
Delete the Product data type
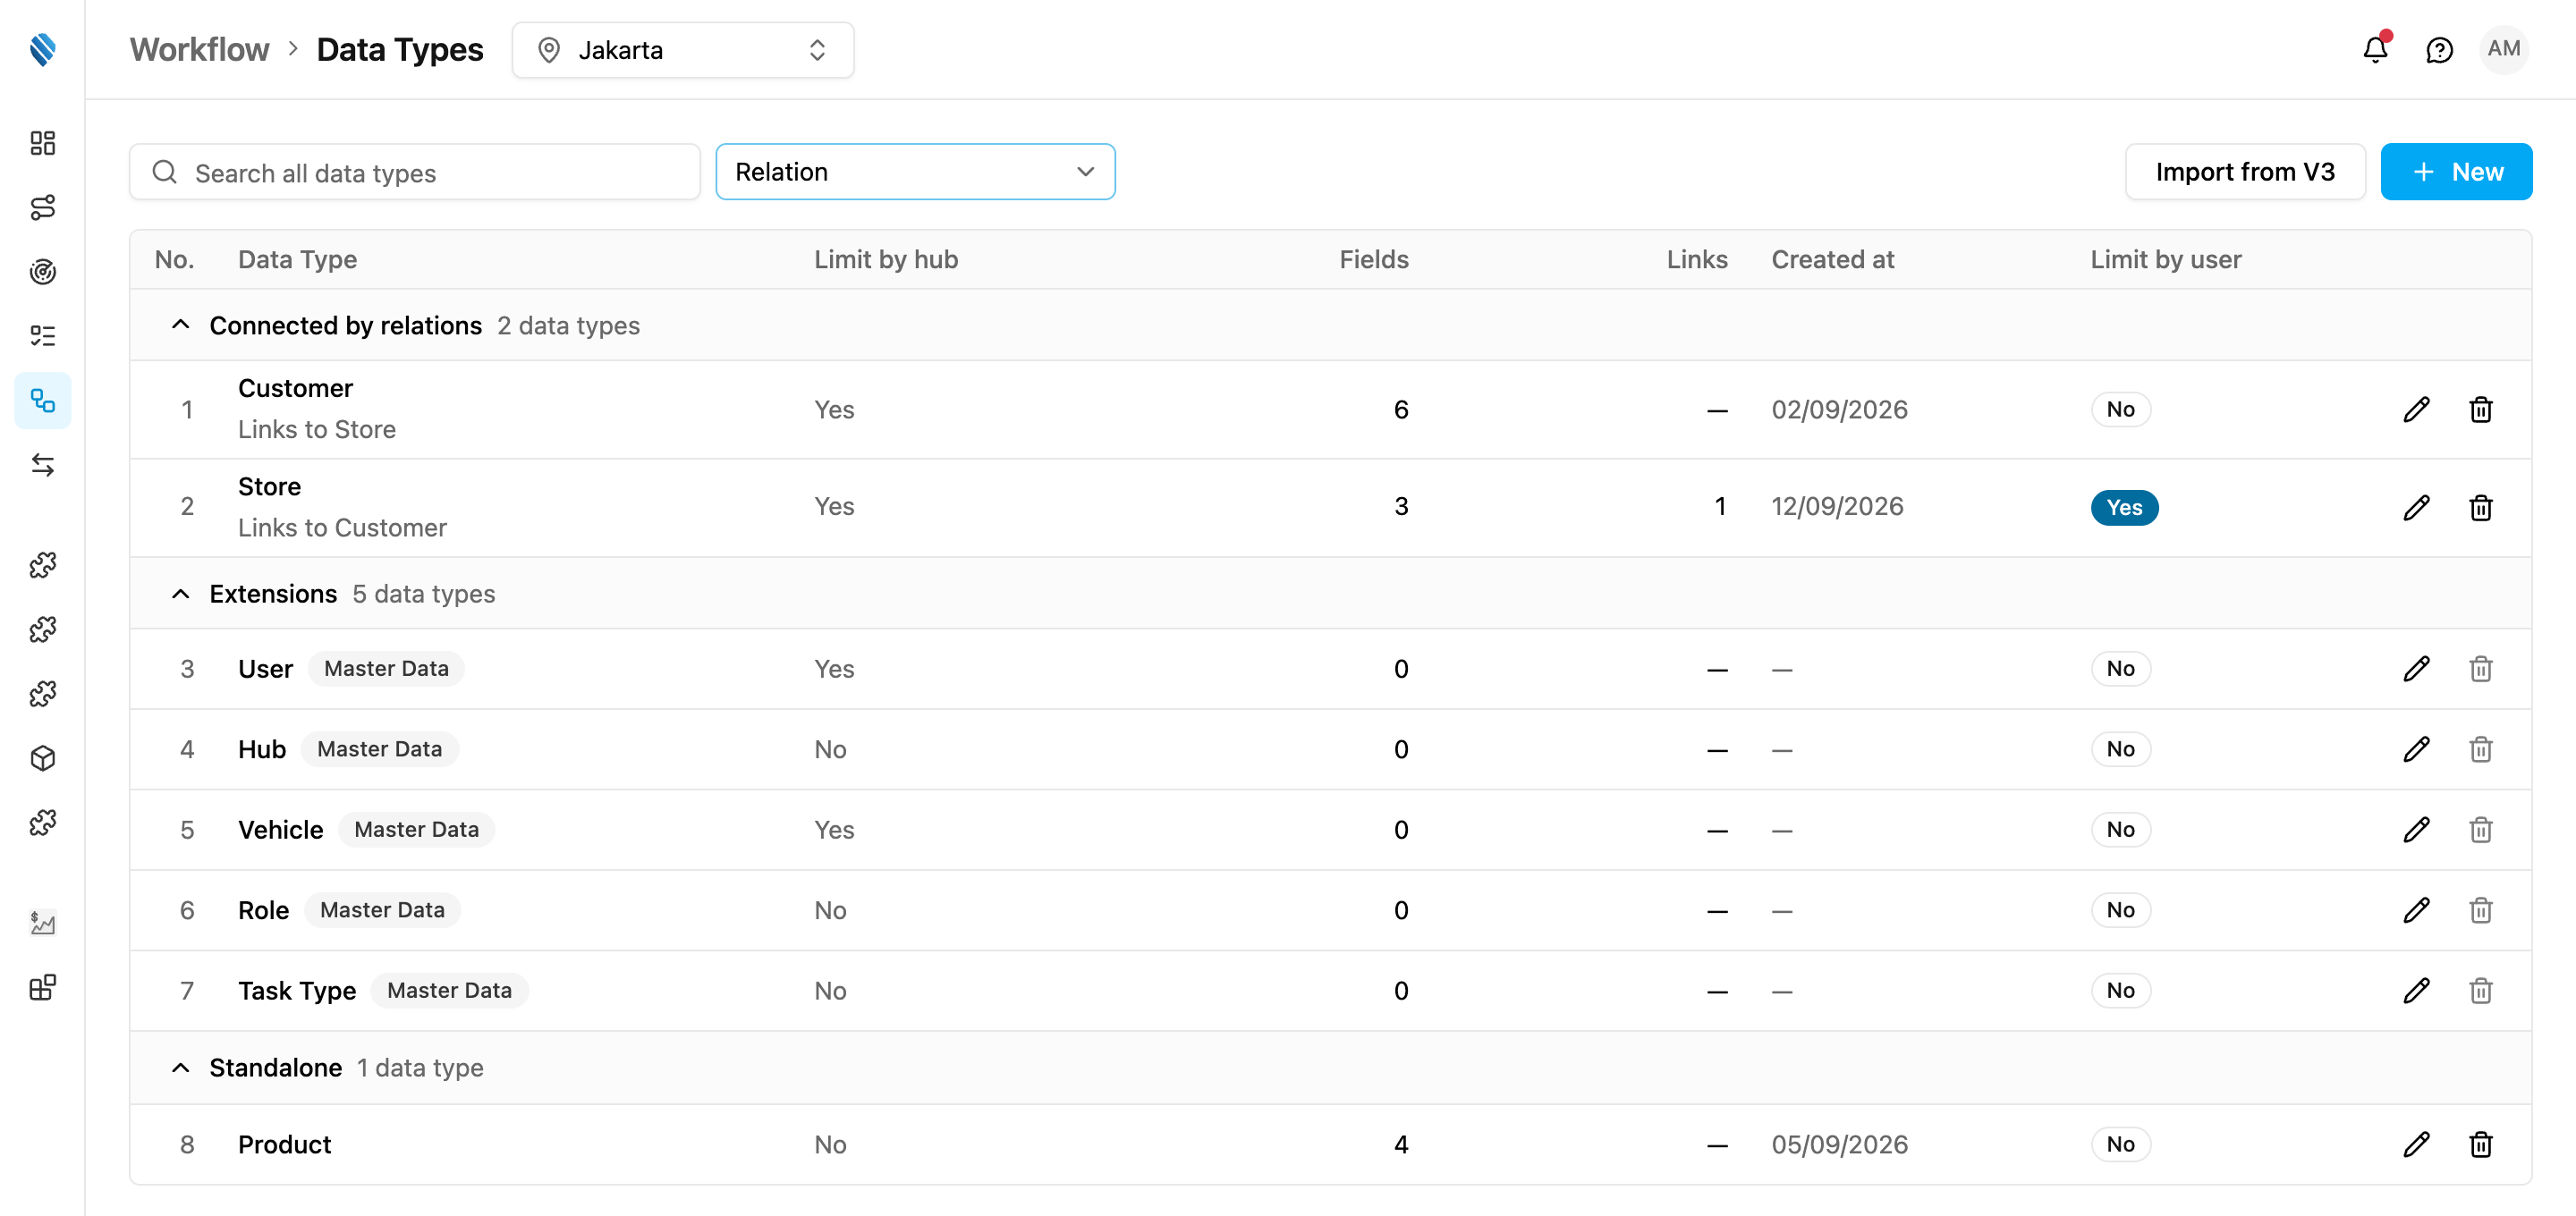pyautogui.click(x=2480, y=1144)
